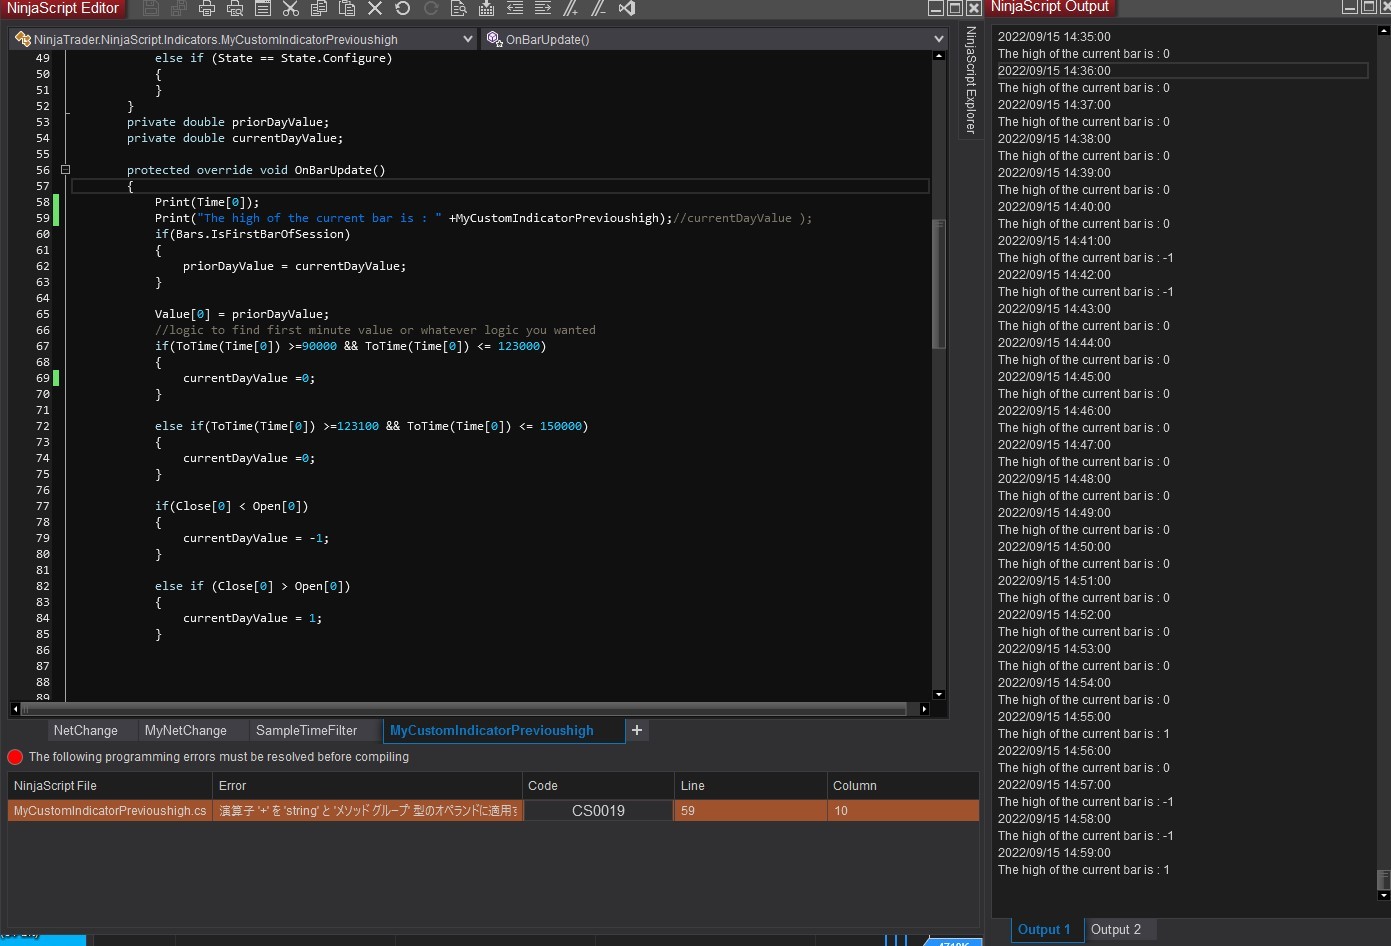Undo the last edit using the toolbar
The height and width of the screenshot is (946, 1391).
[x=403, y=9]
